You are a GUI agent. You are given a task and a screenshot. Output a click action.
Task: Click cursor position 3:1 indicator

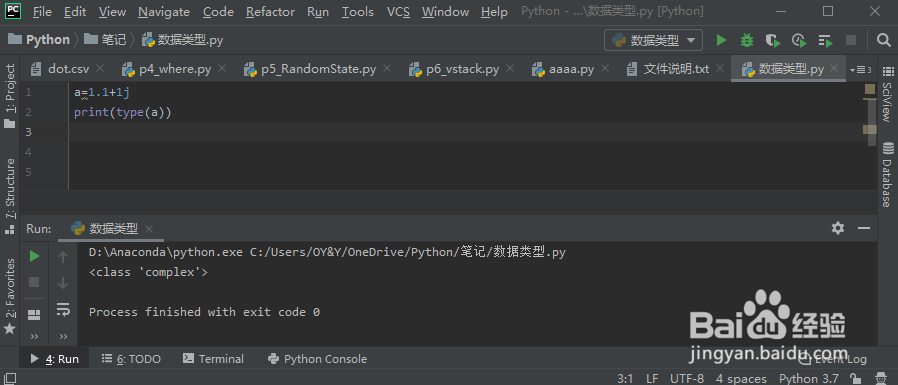pos(625,379)
